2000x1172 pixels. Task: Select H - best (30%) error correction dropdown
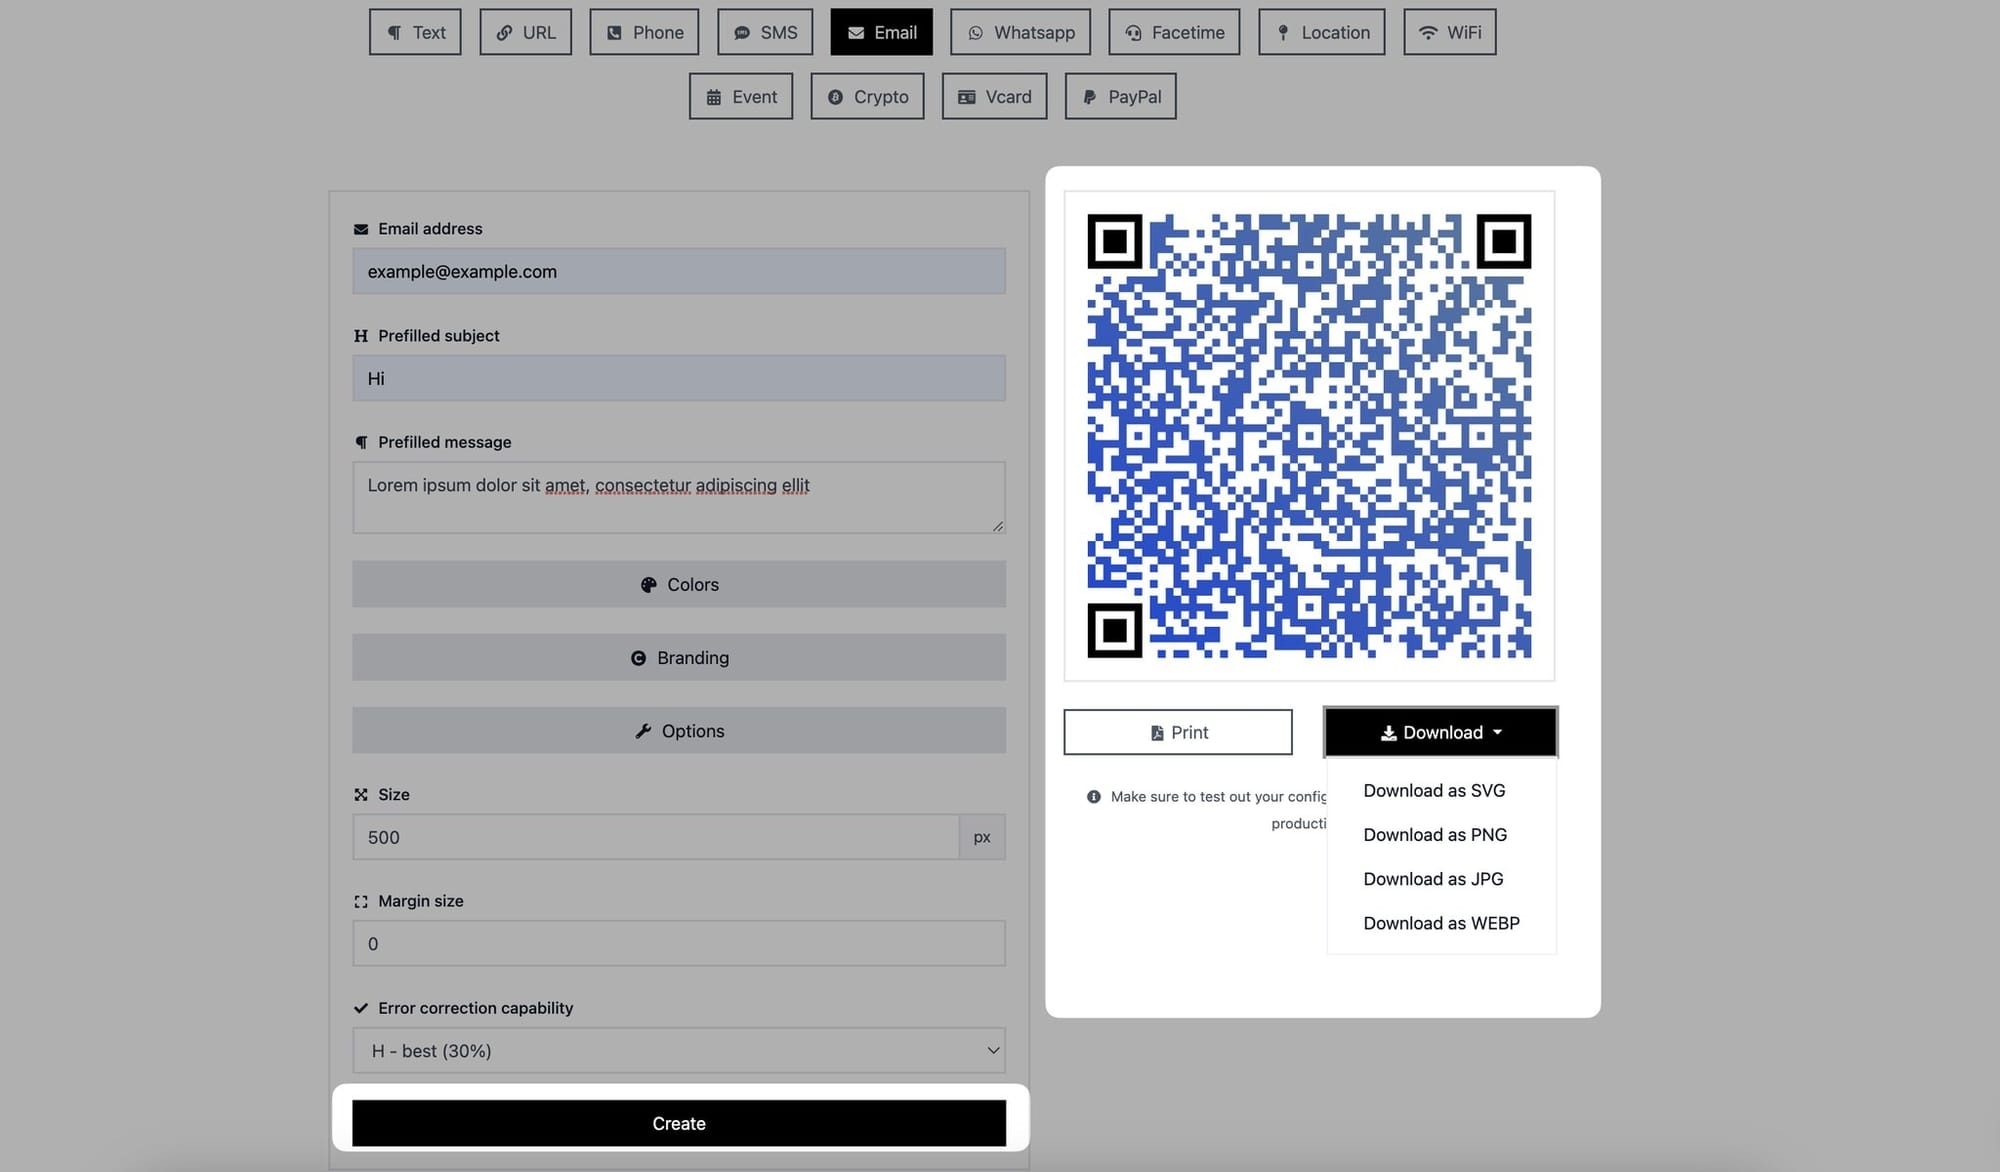coord(679,1051)
